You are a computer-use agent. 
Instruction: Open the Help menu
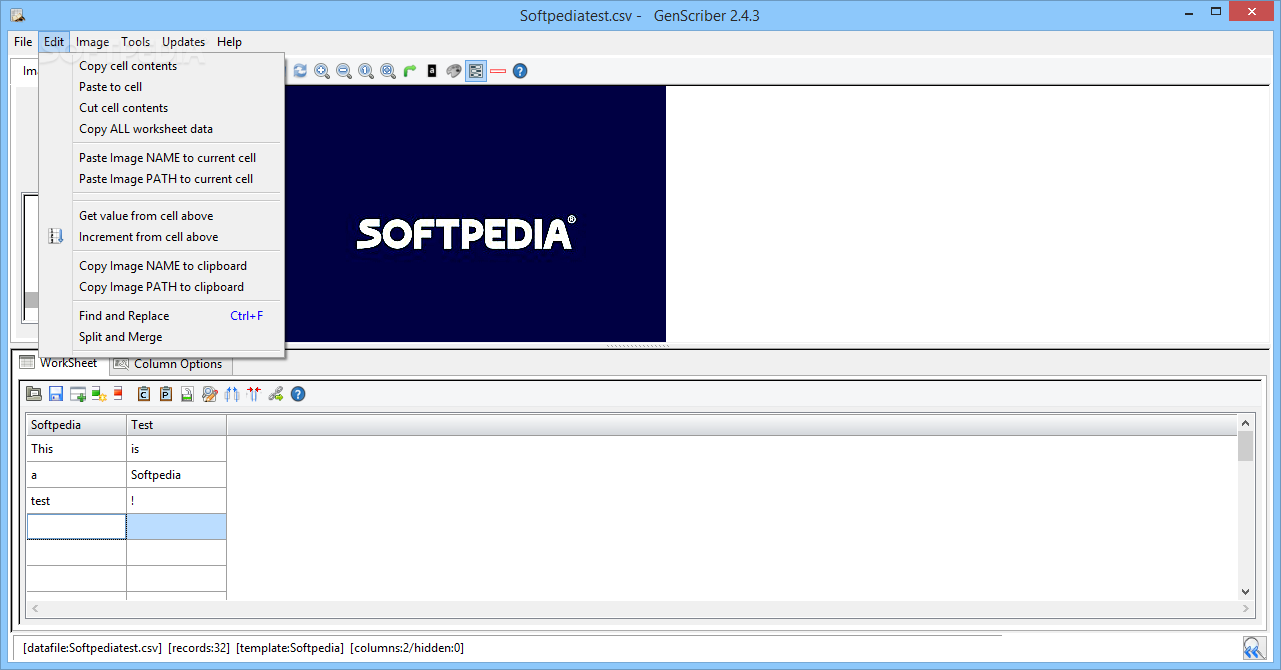point(230,42)
